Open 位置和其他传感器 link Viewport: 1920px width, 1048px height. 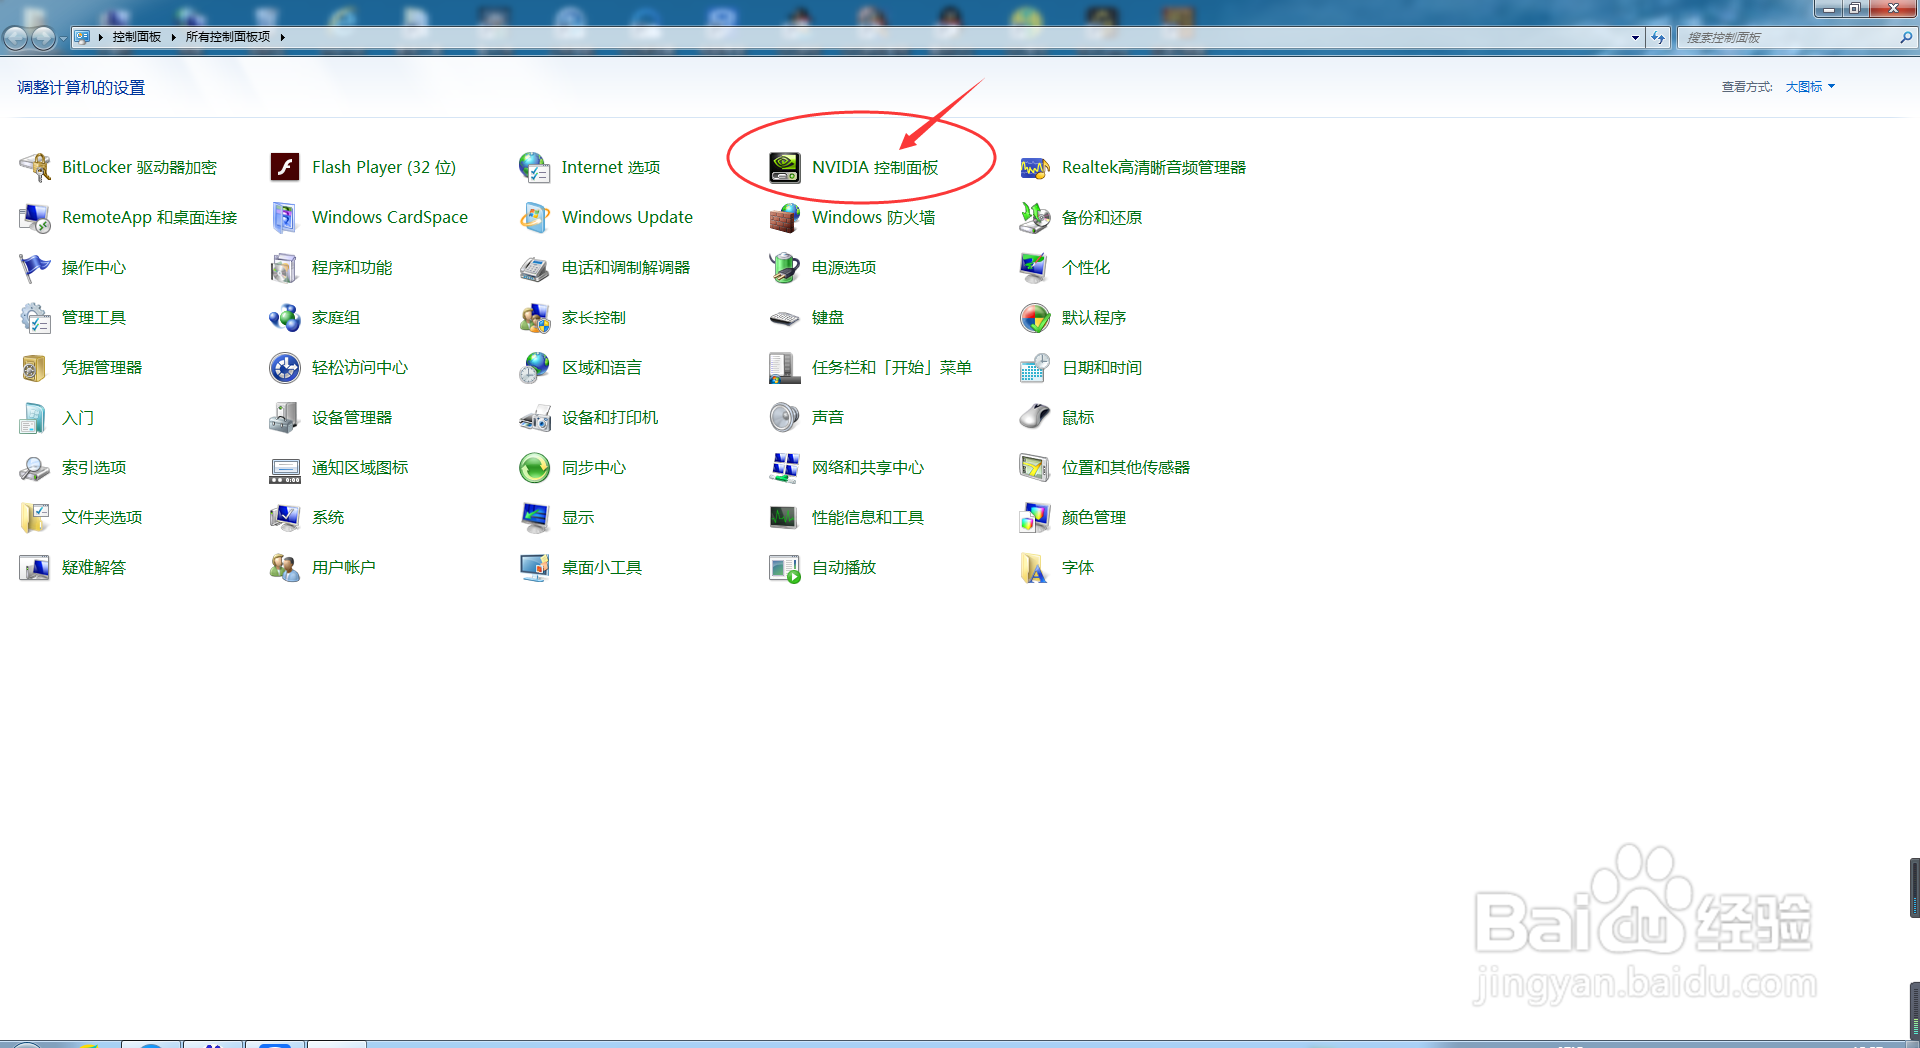coord(1126,467)
